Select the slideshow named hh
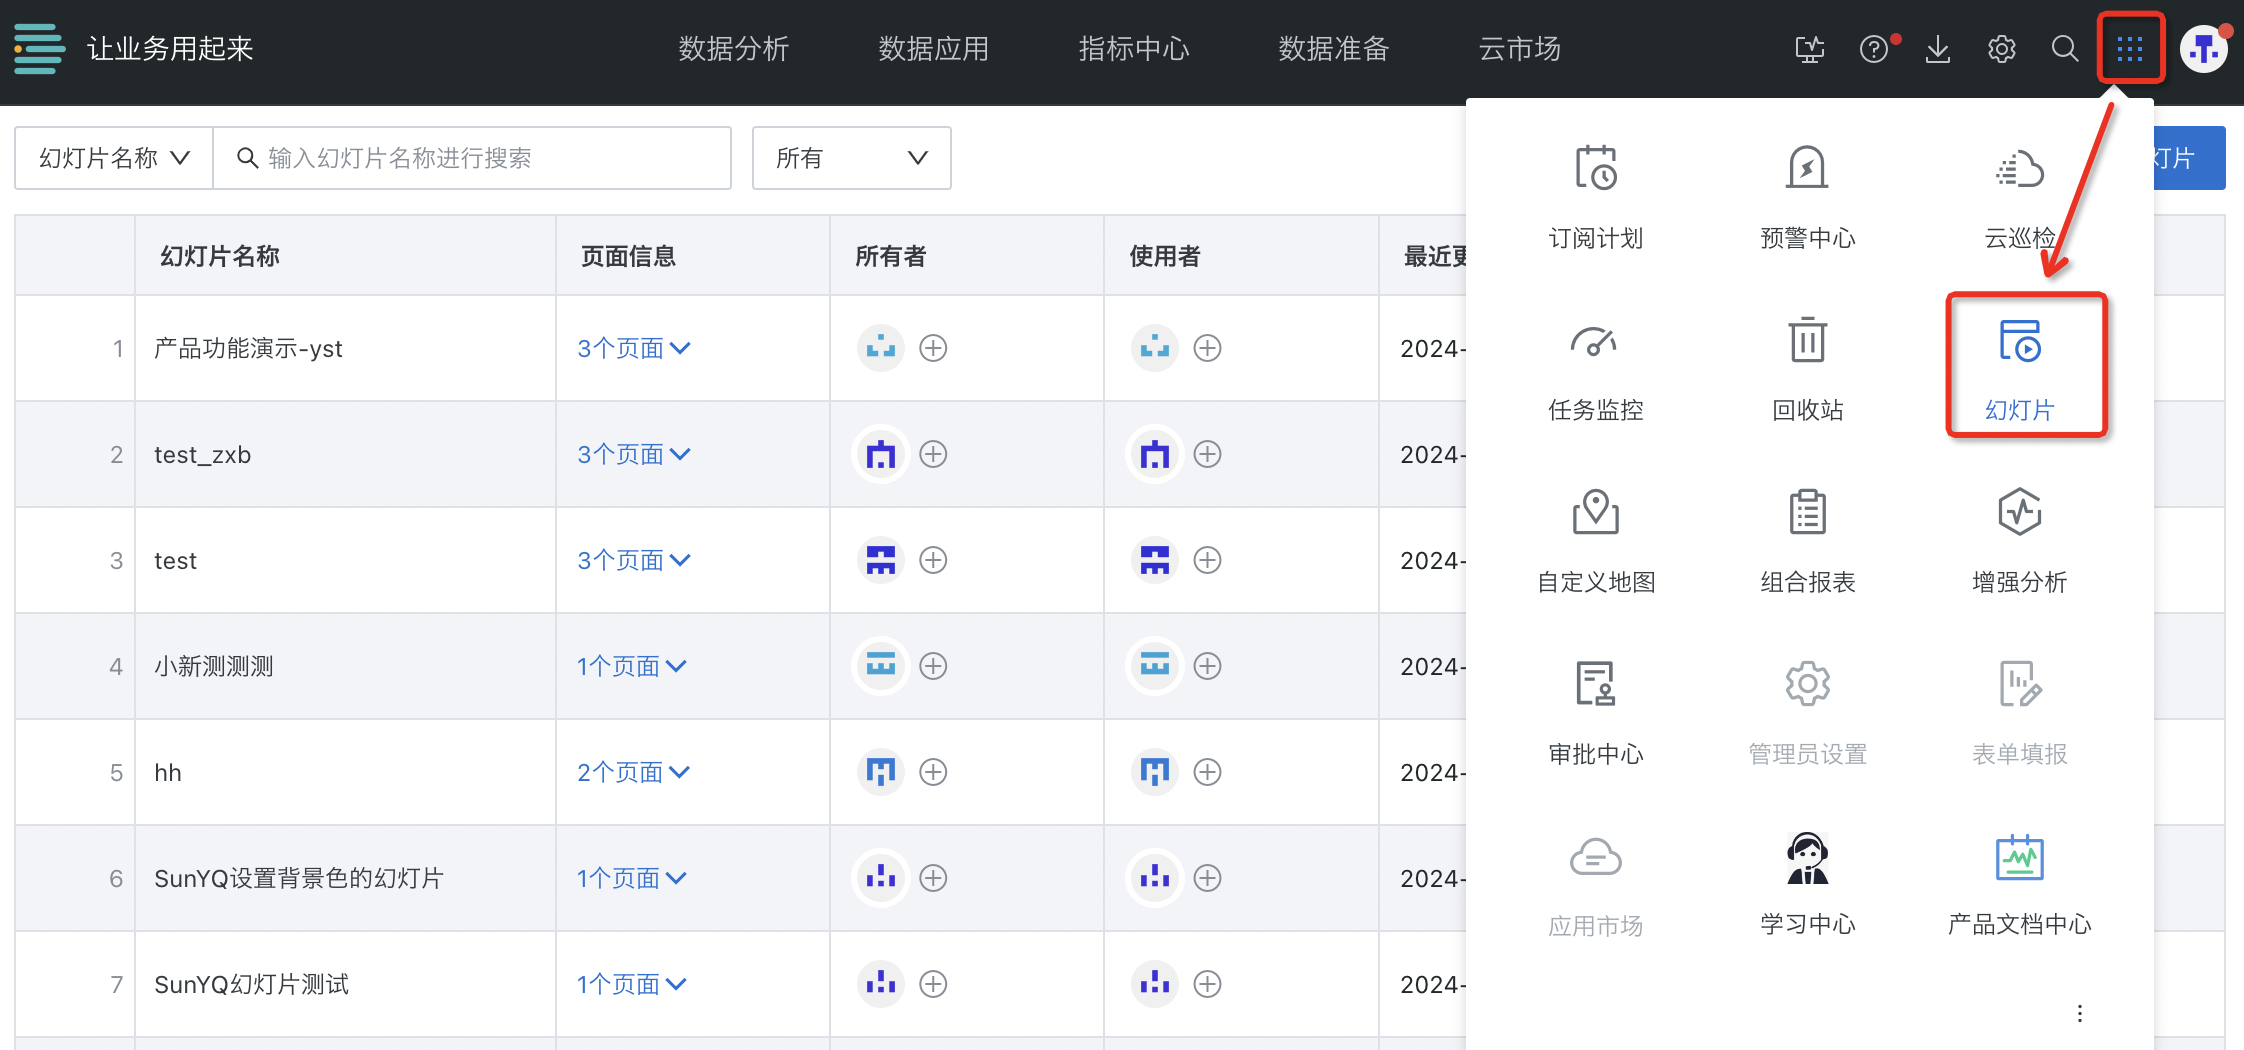The width and height of the screenshot is (2244, 1050). click(168, 772)
